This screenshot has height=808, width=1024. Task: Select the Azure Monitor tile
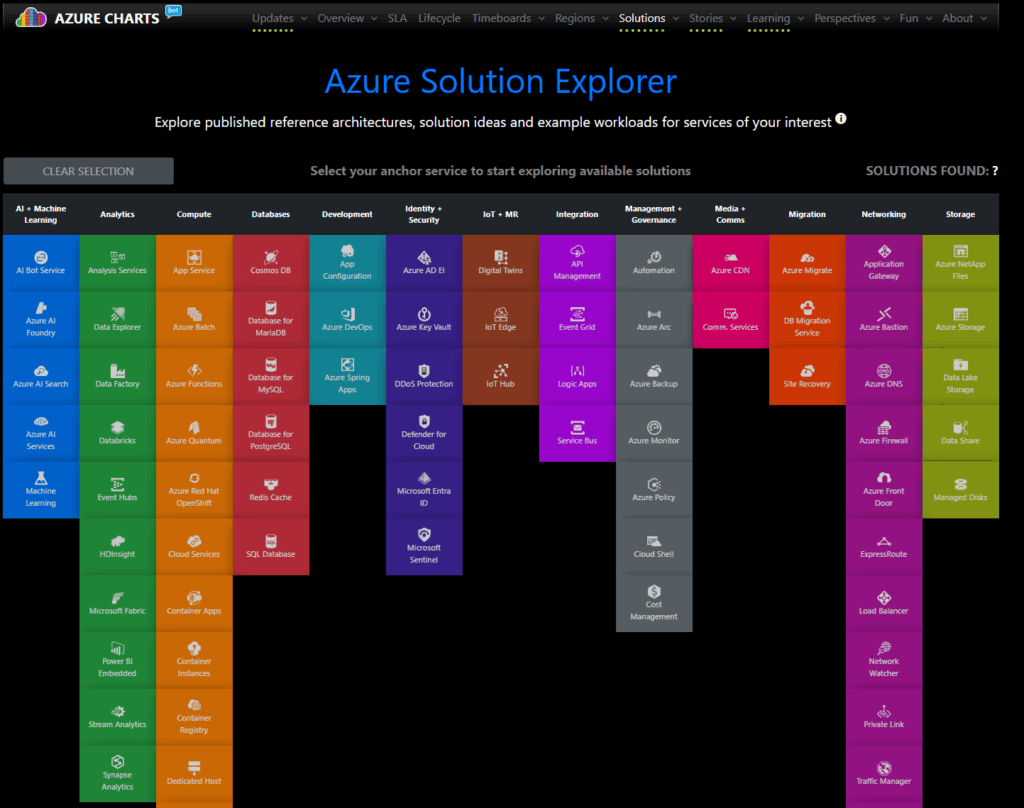[654, 433]
